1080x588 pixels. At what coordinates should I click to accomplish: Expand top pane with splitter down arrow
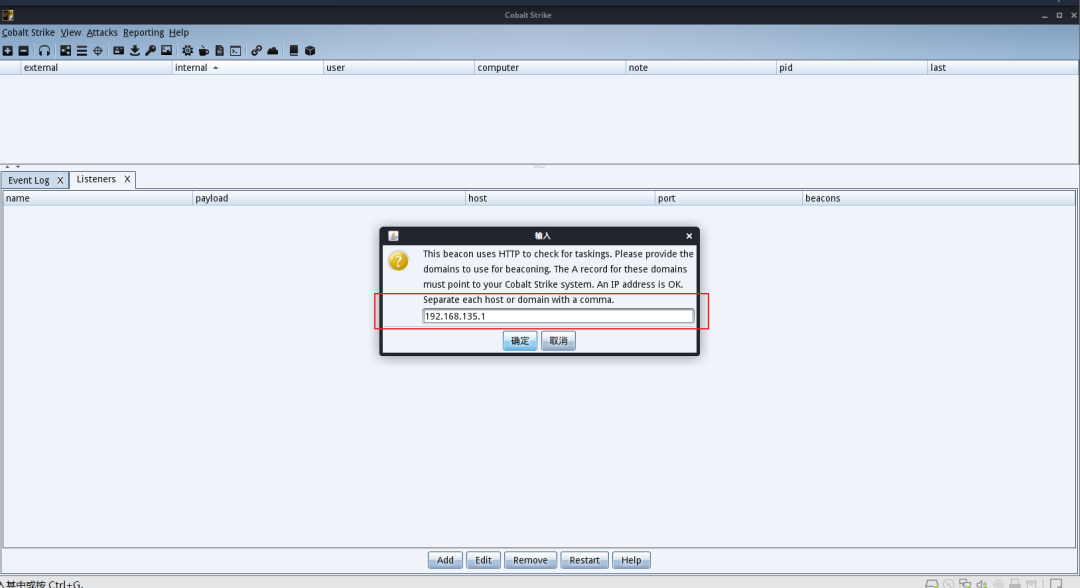(x=18, y=167)
